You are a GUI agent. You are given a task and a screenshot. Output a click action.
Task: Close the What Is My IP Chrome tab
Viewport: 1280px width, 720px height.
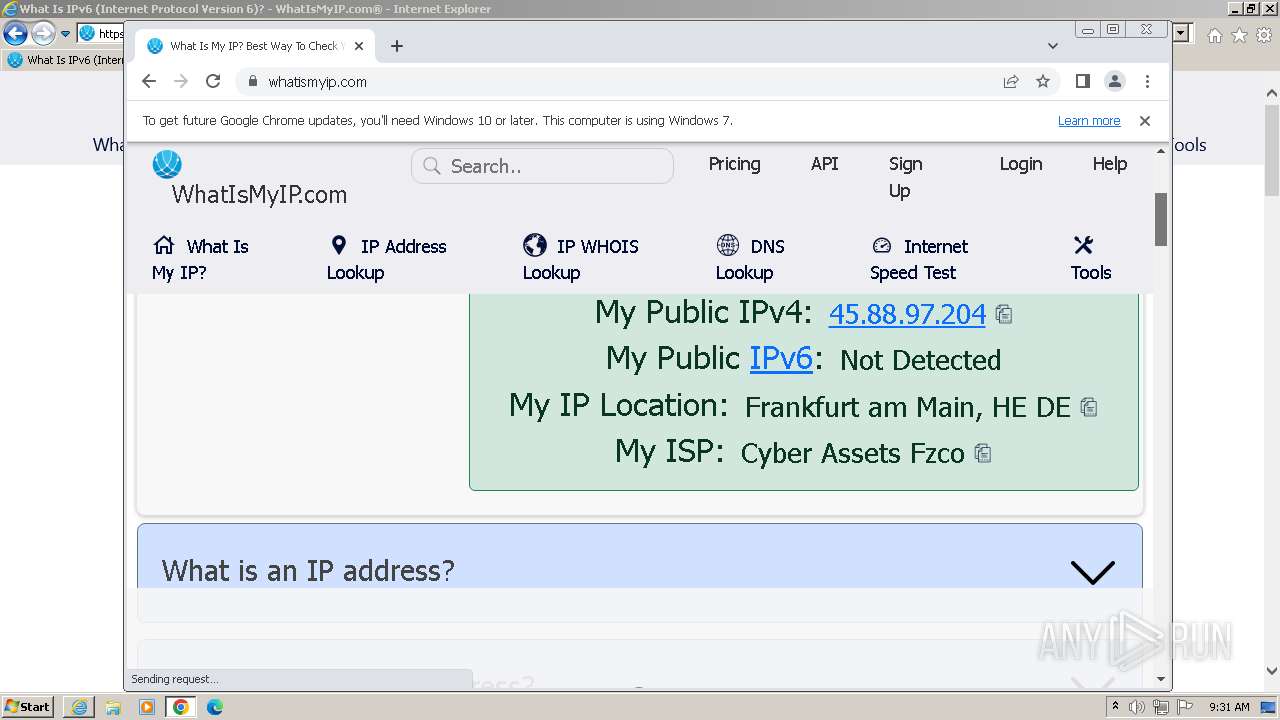(359, 46)
